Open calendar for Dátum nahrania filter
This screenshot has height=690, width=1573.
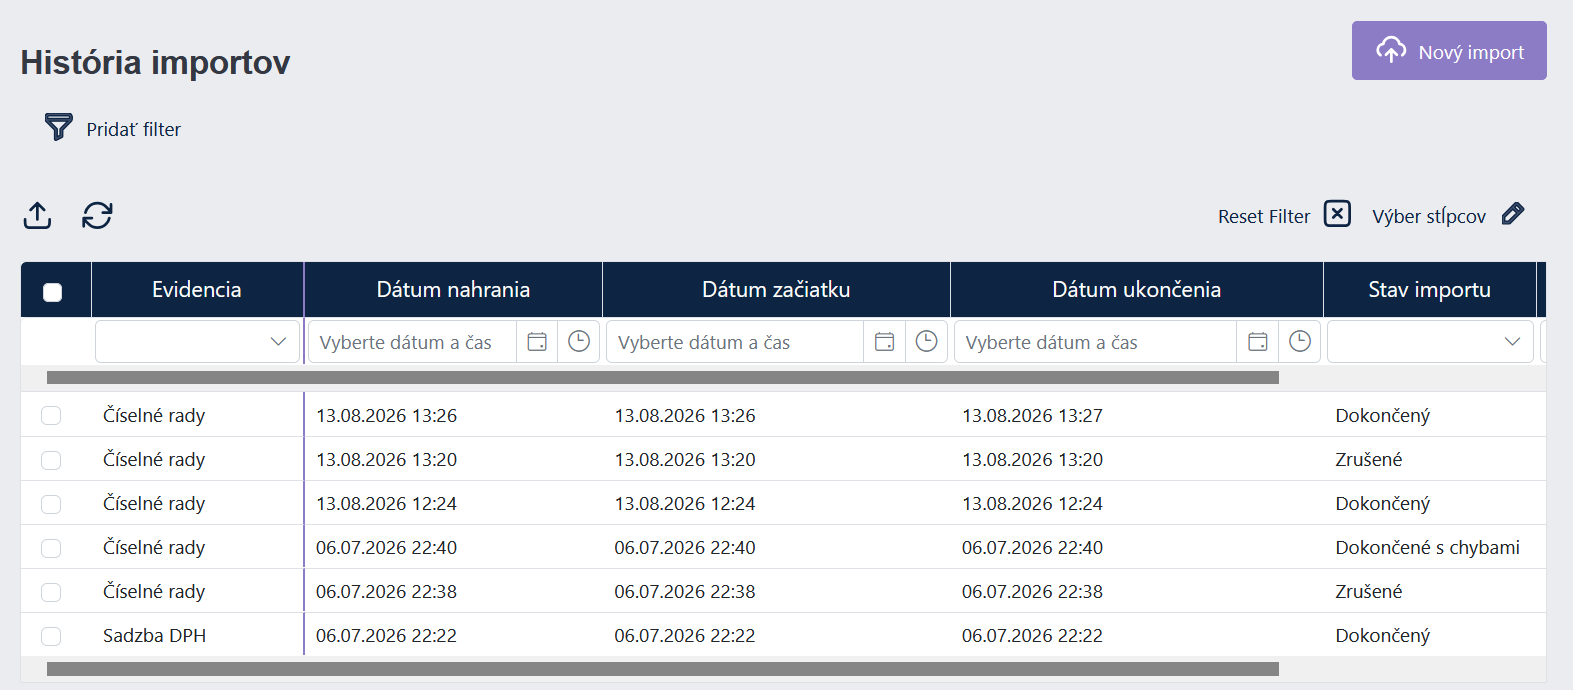(537, 342)
